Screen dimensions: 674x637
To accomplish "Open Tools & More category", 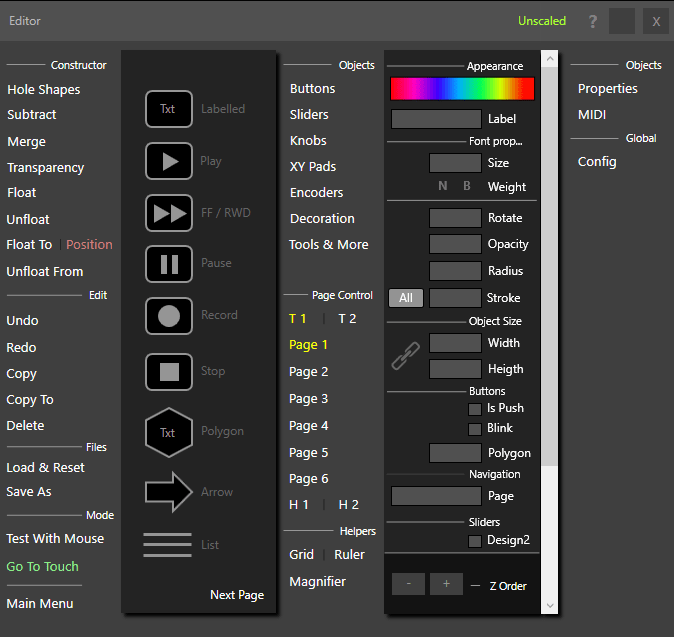I will tap(329, 245).
